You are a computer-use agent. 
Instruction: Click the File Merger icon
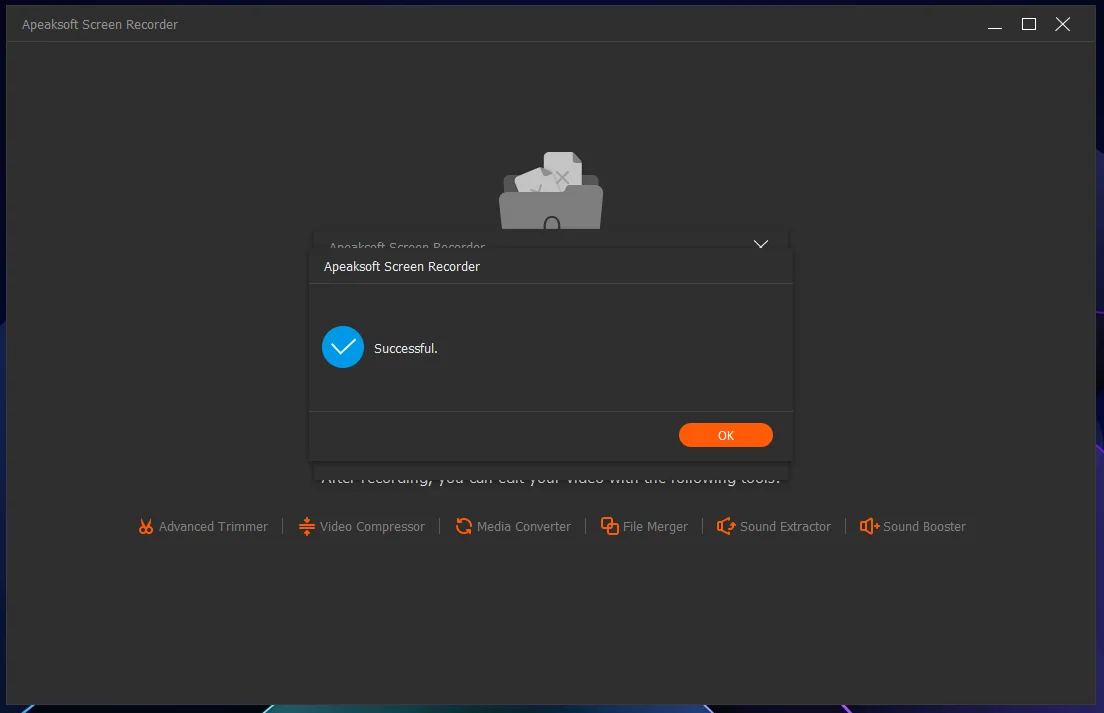click(610, 526)
